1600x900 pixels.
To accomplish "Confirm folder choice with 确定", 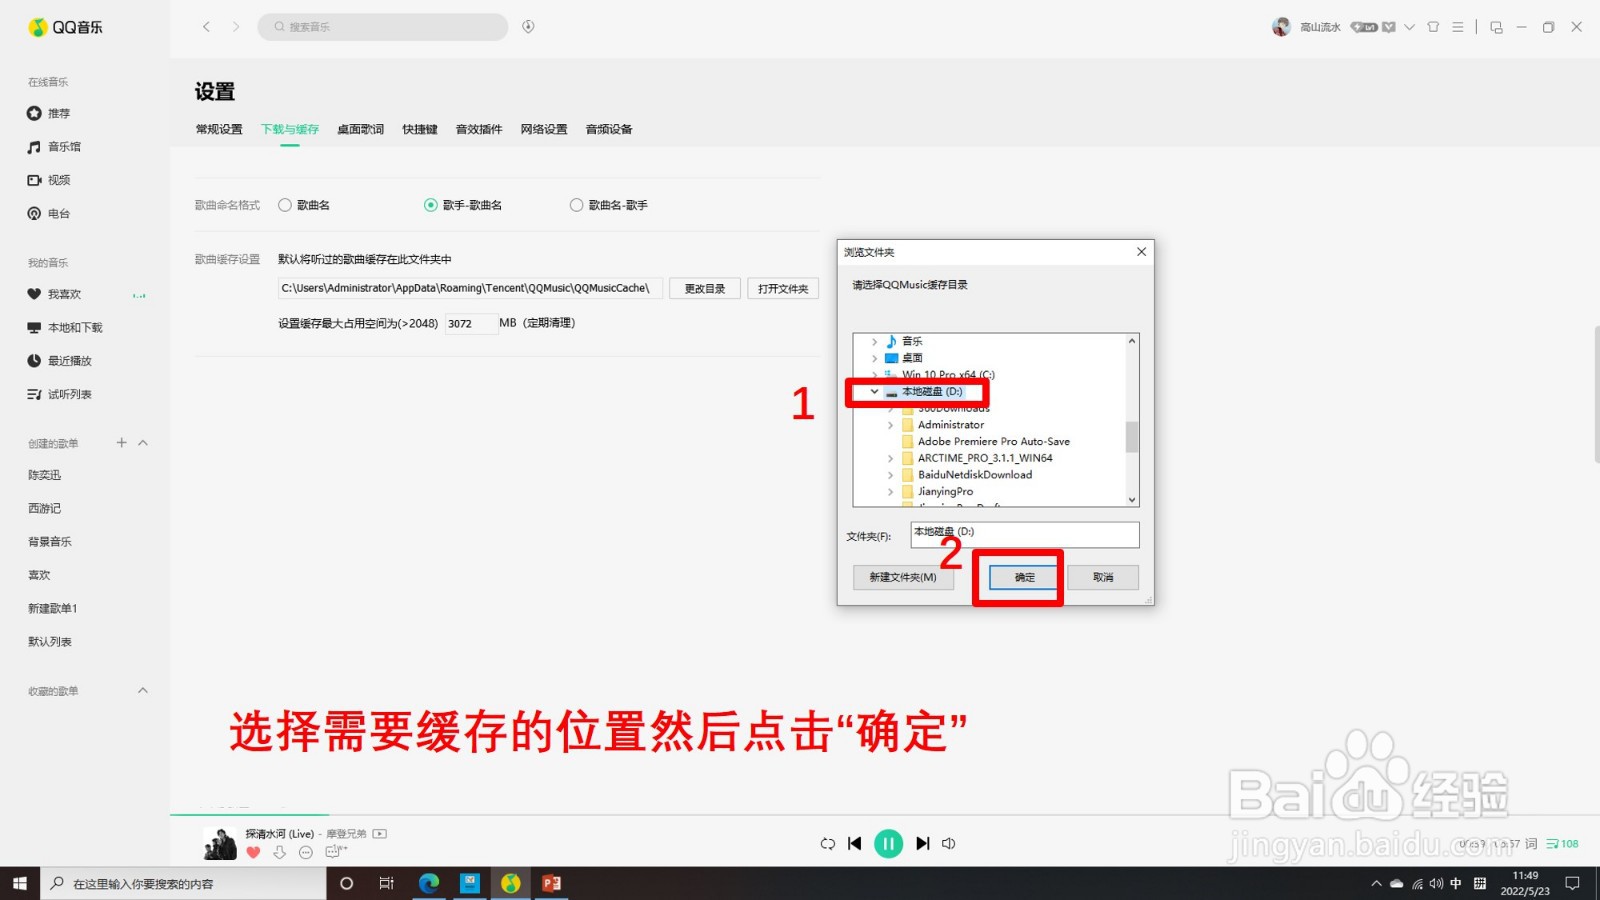I will pos(1025,577).
